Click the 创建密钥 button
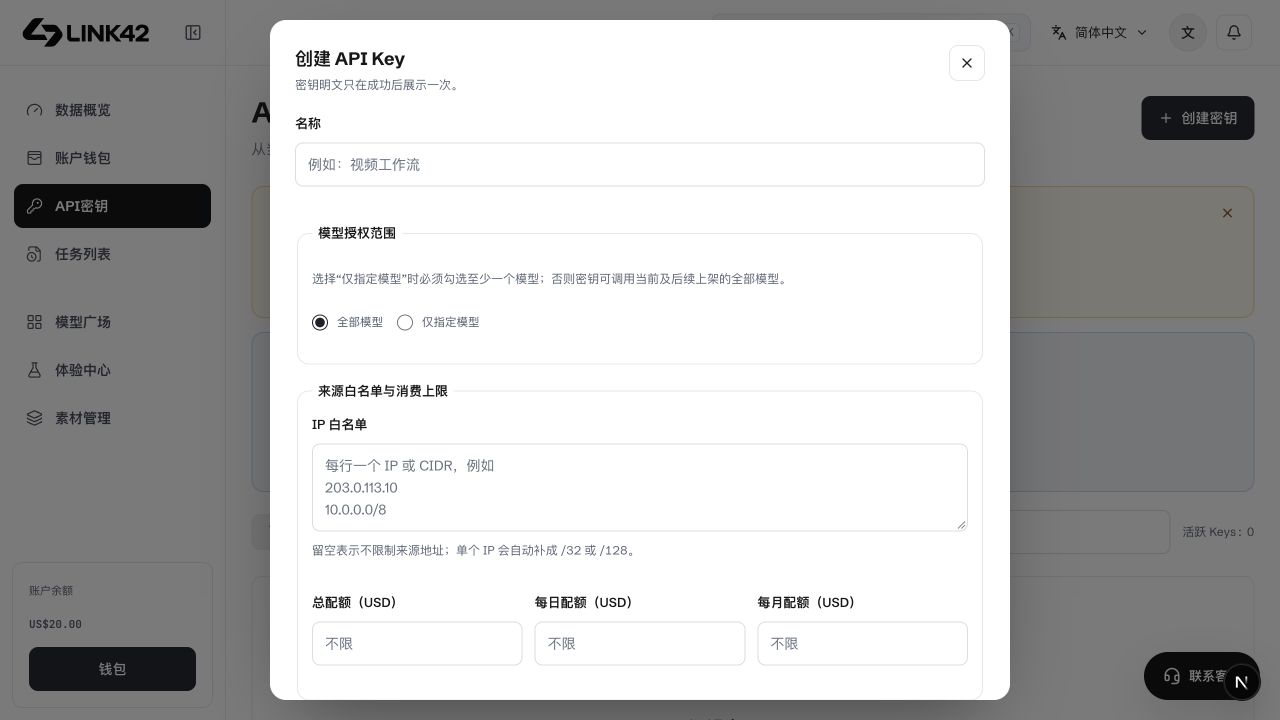This screenshot has height=720, width=1280. (x=1198, y=118)
